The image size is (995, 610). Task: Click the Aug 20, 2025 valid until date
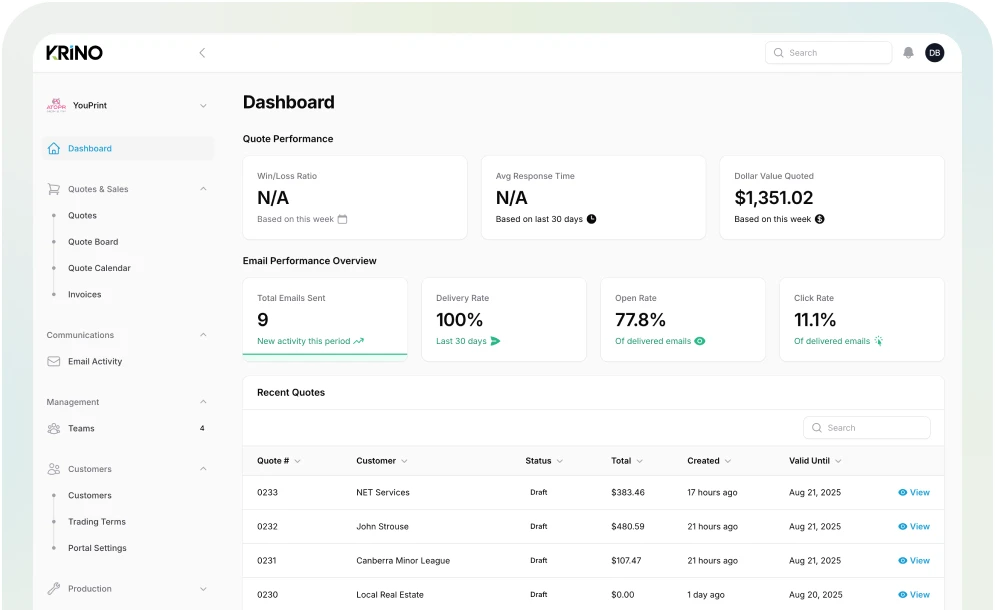tap(815, 595)
